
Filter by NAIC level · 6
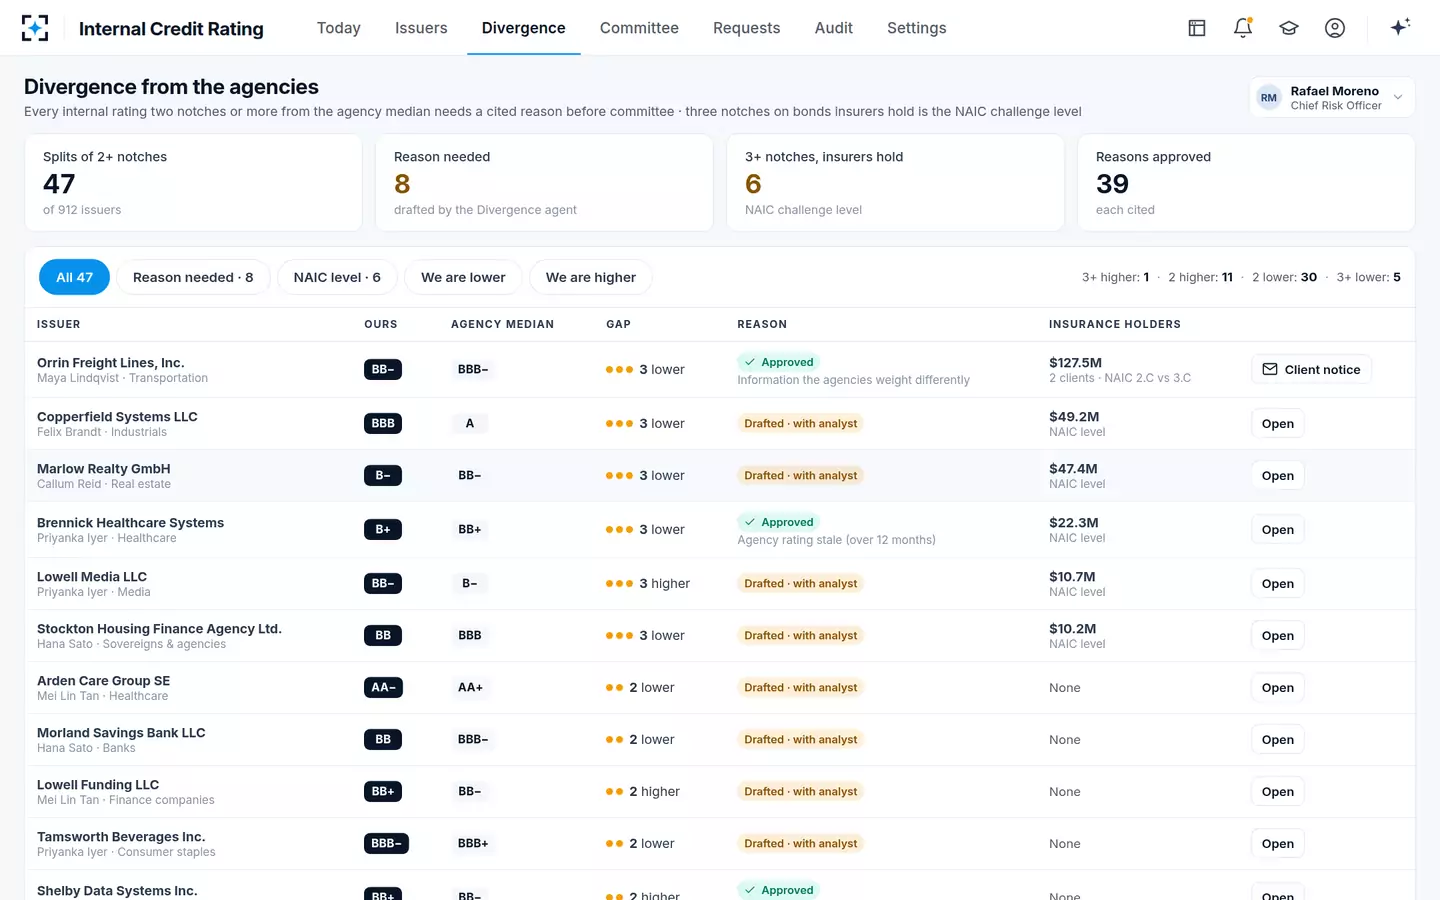tap(337, 277)
